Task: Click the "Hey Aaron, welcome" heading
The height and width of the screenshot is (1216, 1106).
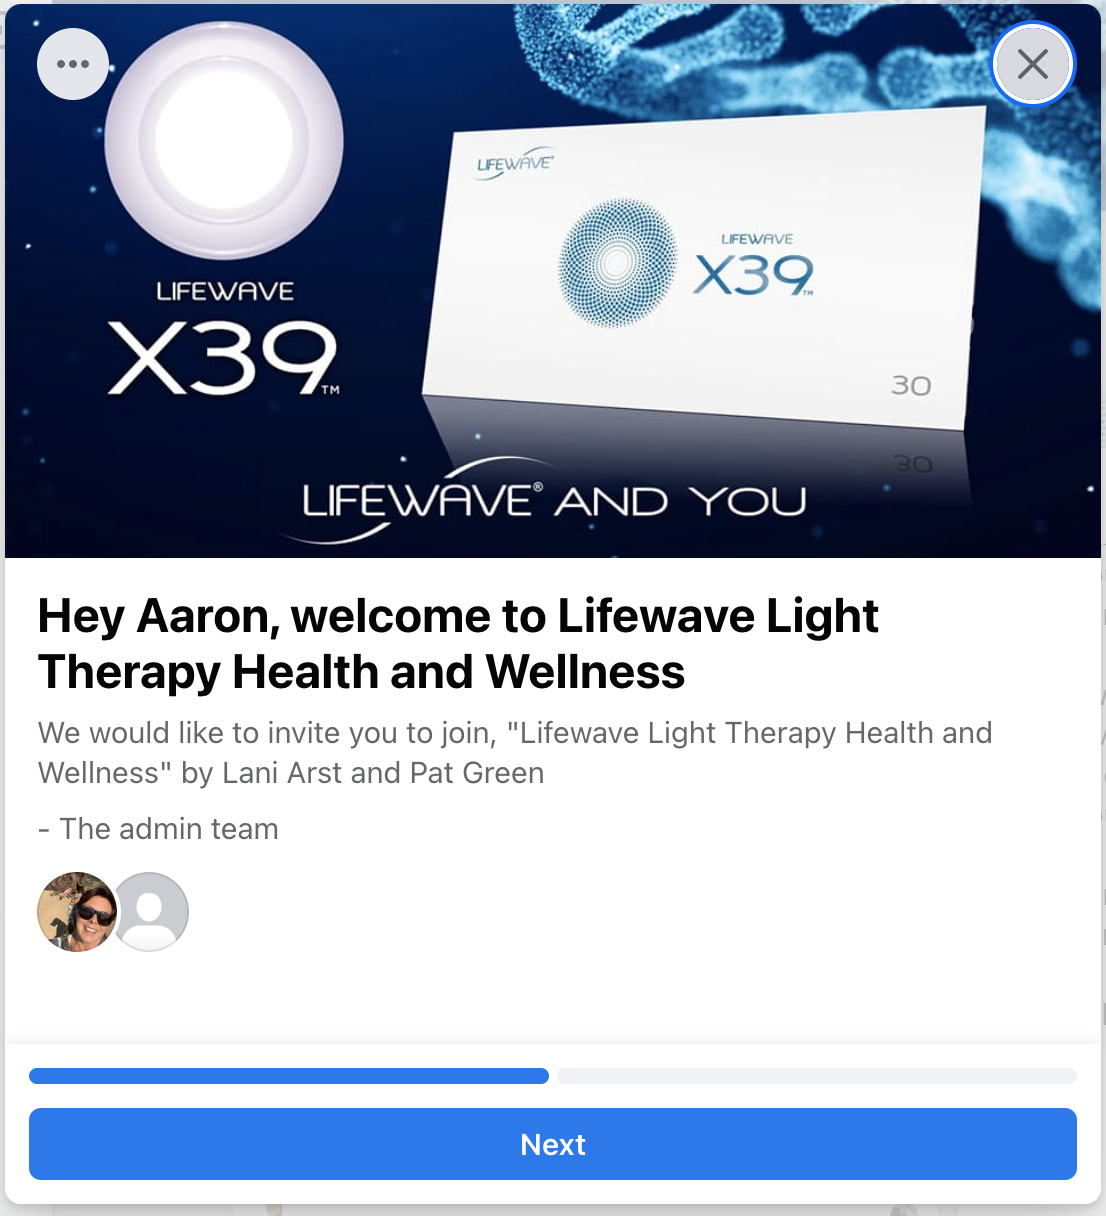Action: click(x=458, y=643)
